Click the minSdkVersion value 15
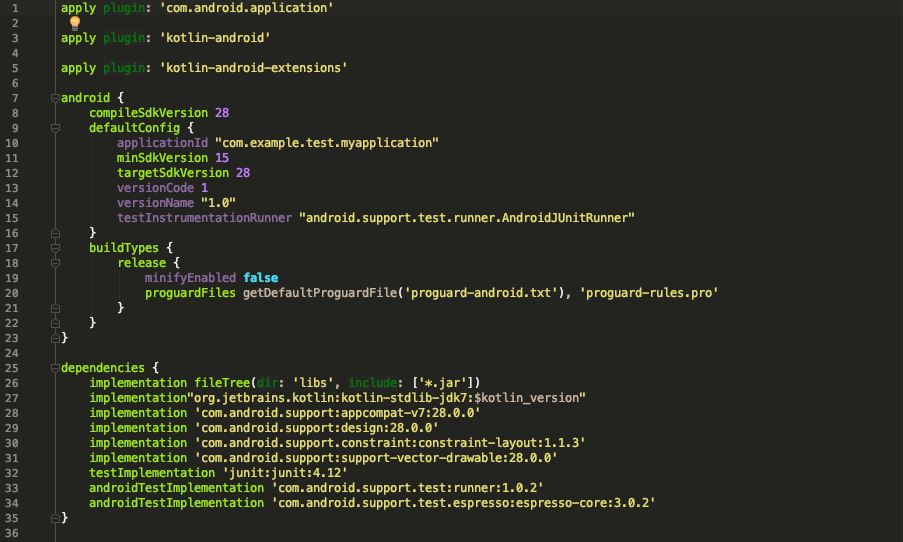 point(222,158)
